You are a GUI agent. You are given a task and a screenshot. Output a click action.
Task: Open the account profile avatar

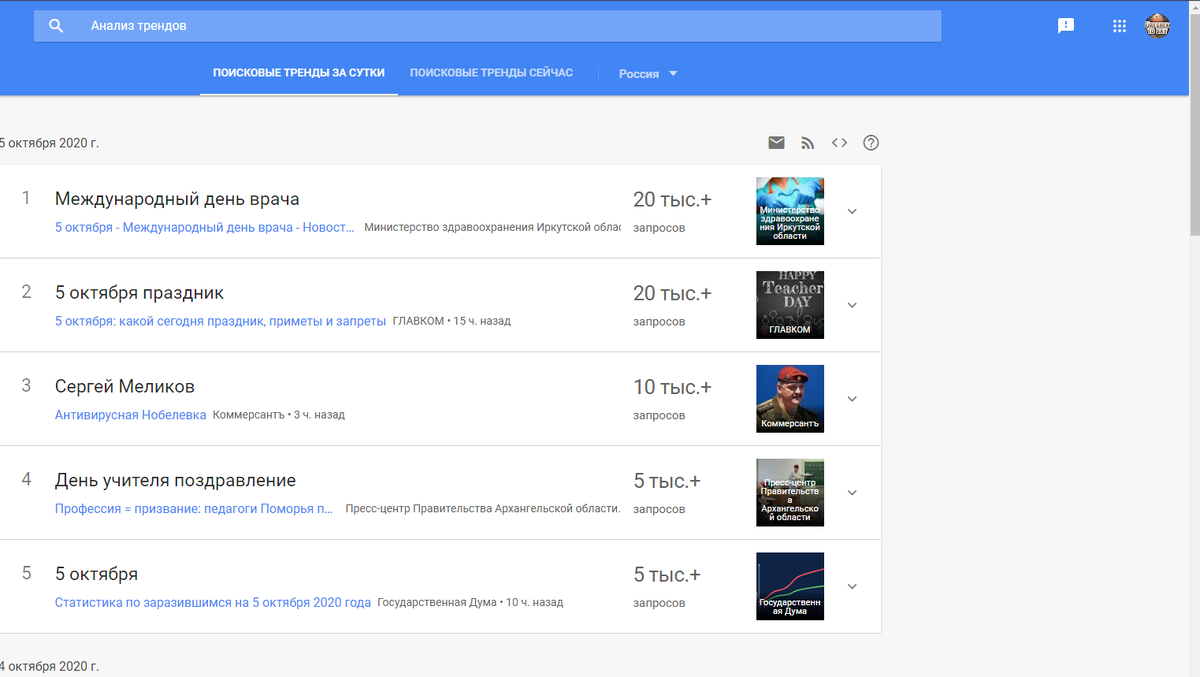[x=1157, y=26]
